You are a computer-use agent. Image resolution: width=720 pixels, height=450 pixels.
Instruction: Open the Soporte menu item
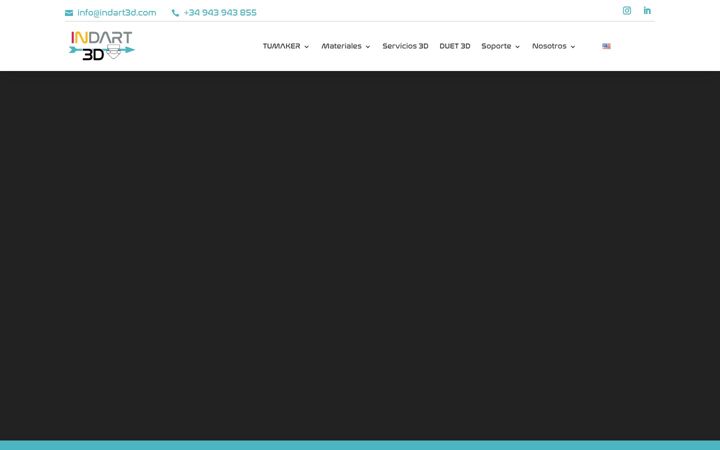pos(496,46)
